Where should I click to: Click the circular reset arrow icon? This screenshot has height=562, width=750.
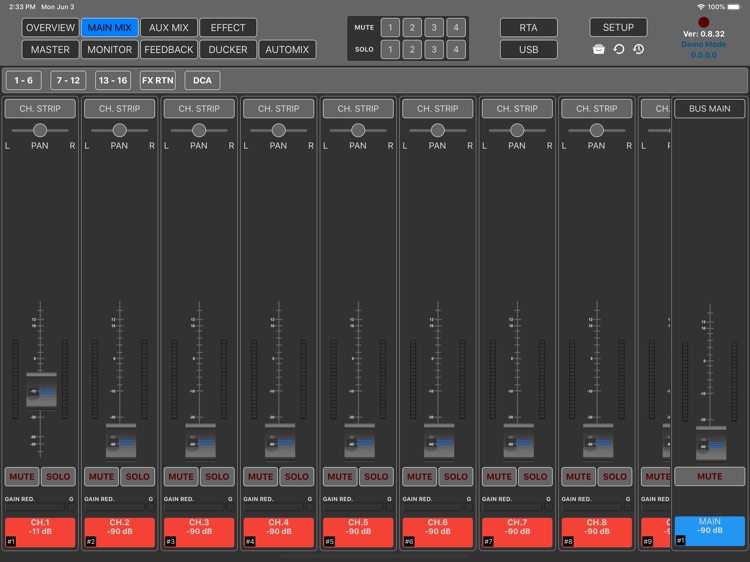tap(618, 49)
